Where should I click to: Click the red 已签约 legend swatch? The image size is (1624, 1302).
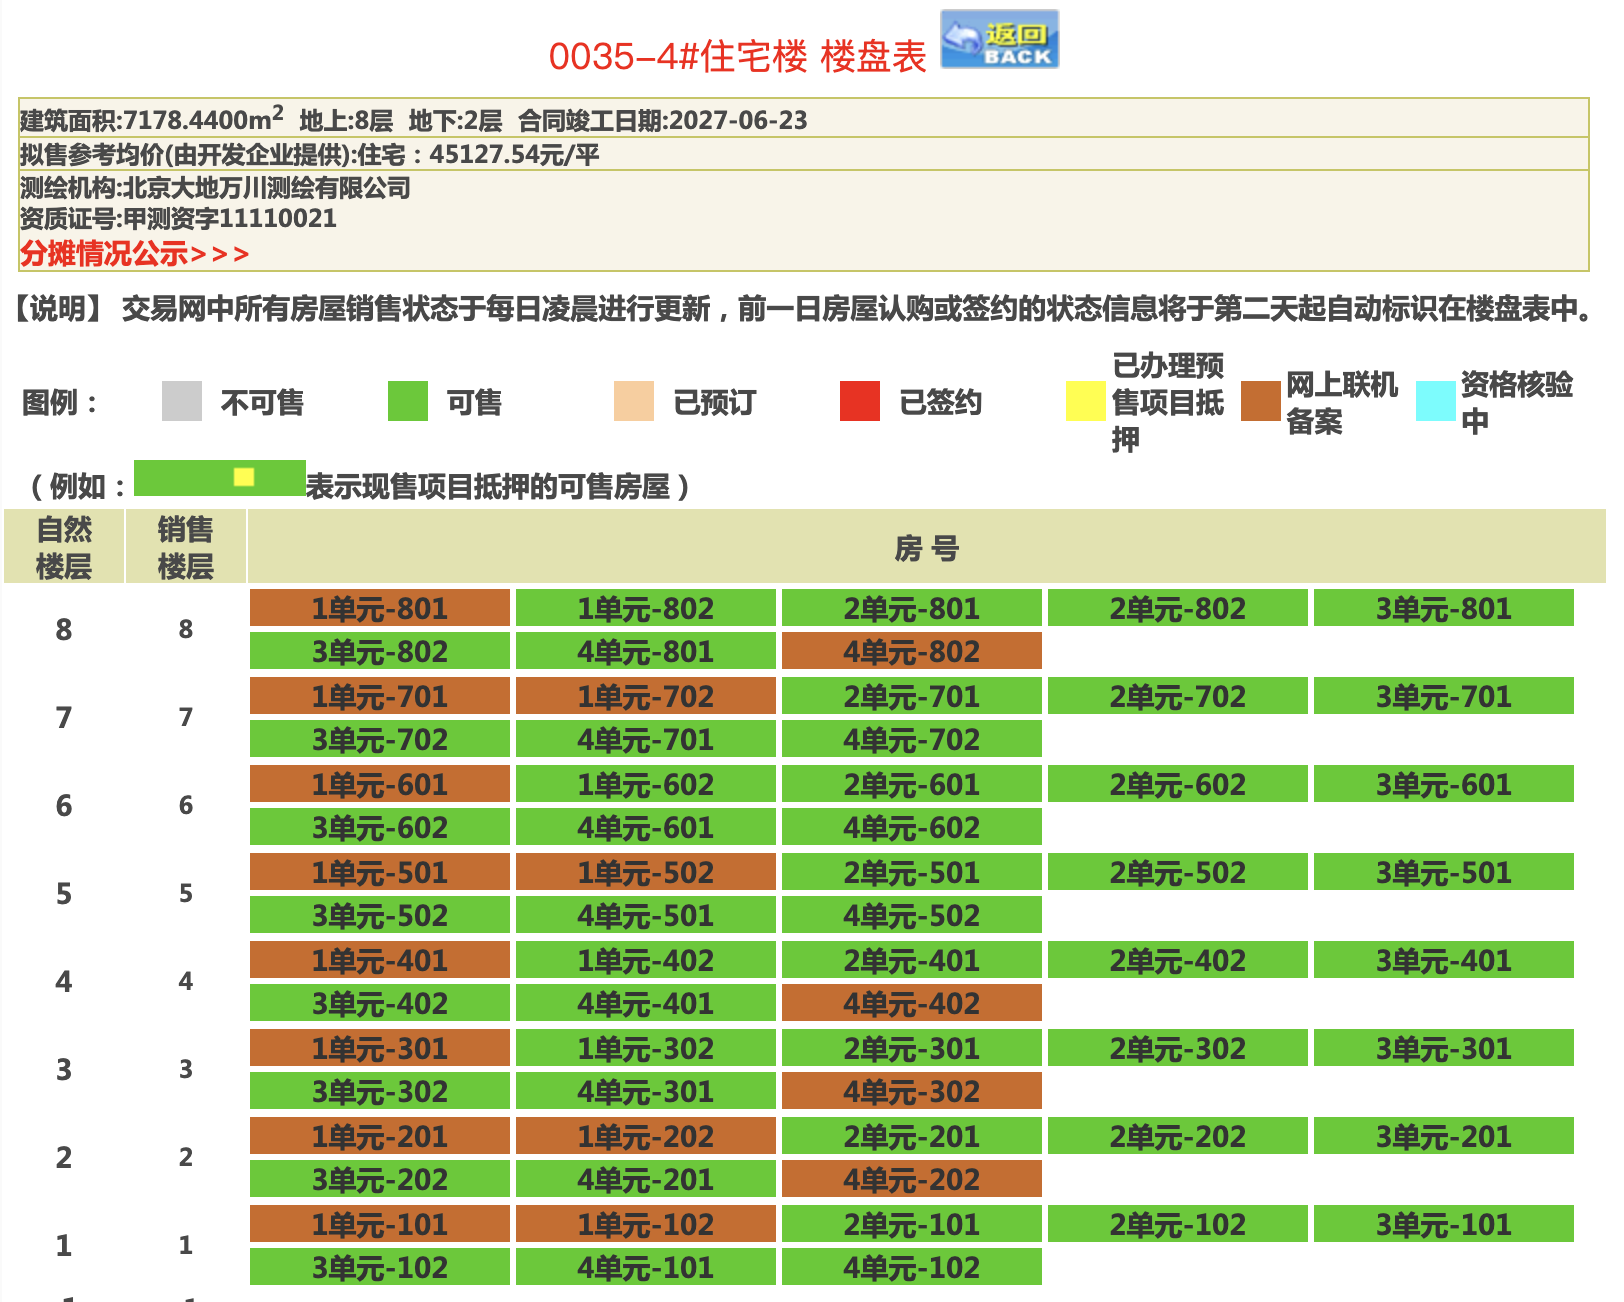pyautogui.click(x=859, y=401)
